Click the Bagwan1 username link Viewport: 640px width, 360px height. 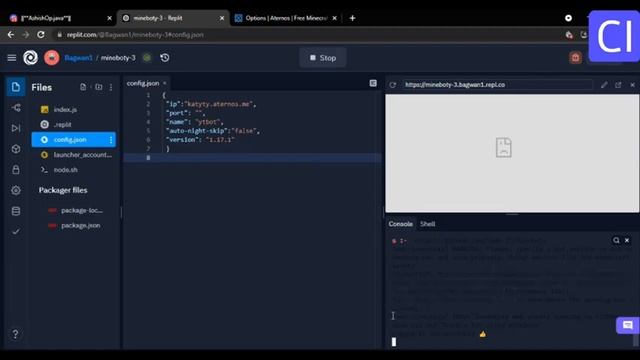click(78, 58)
